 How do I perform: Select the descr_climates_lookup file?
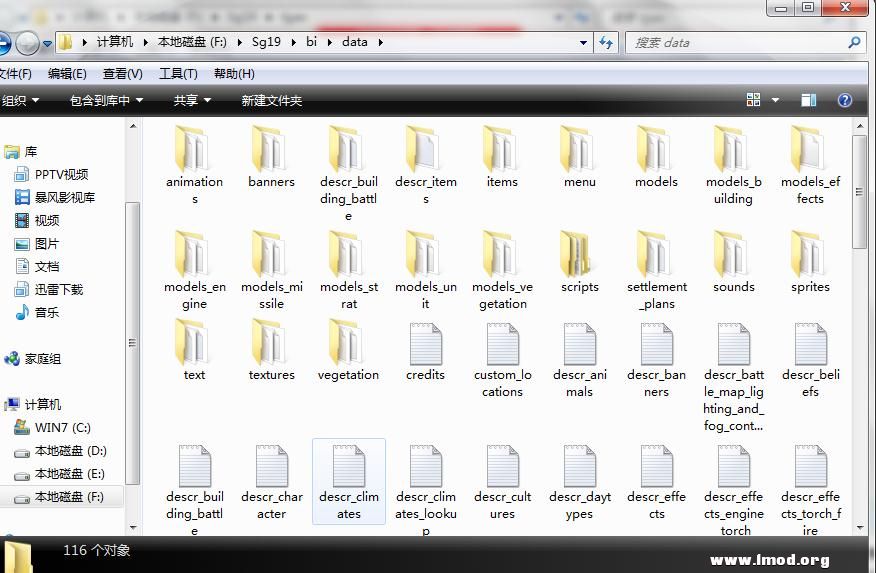425,489
